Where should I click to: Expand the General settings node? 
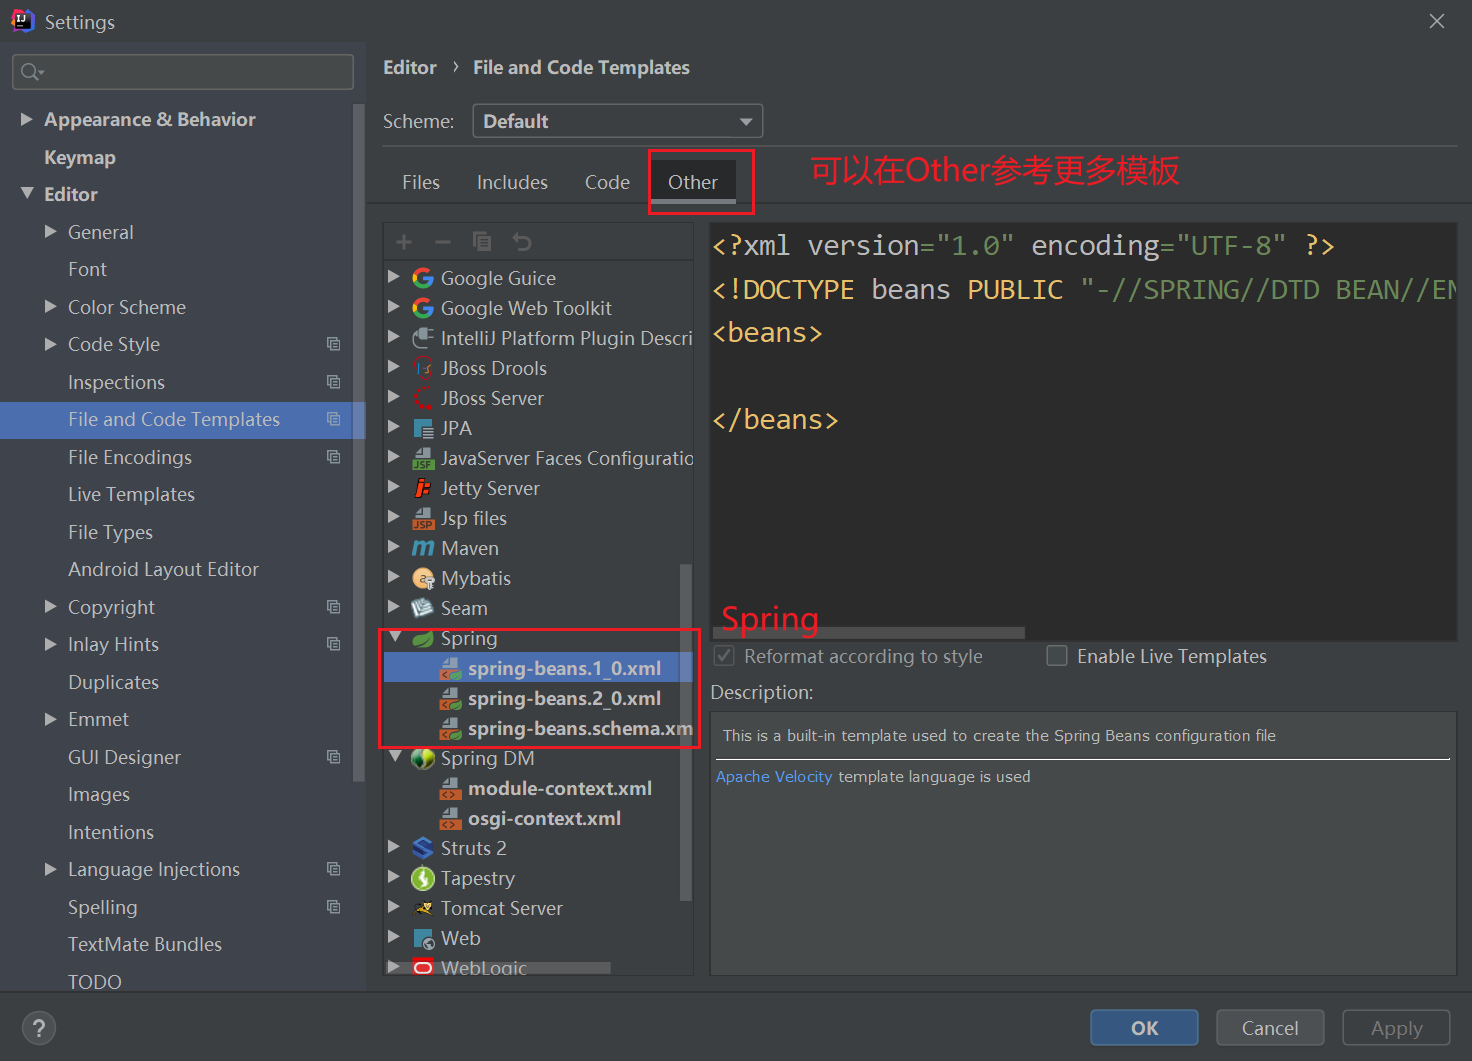(51, 231)
